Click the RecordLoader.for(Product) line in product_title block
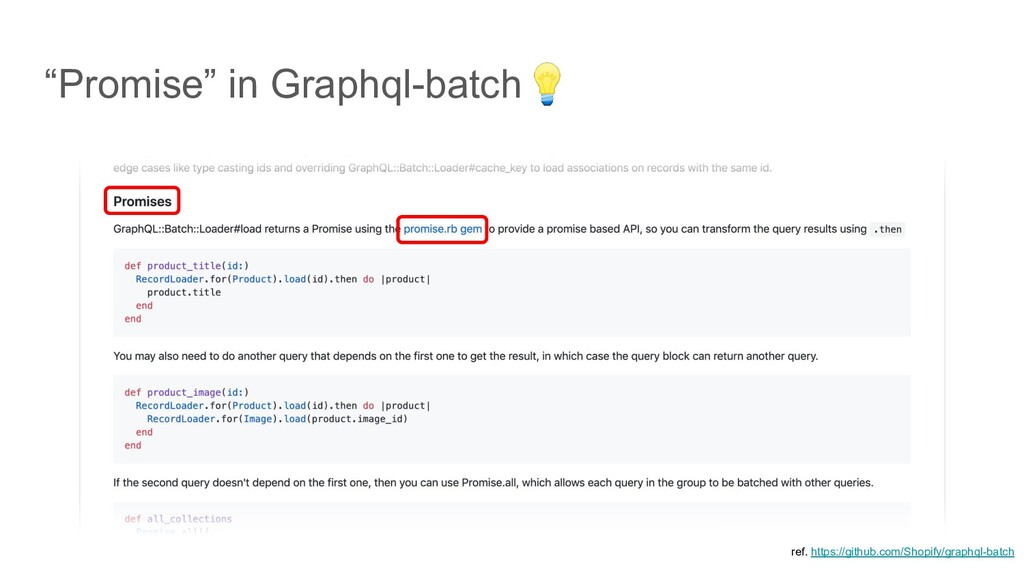 283,279
